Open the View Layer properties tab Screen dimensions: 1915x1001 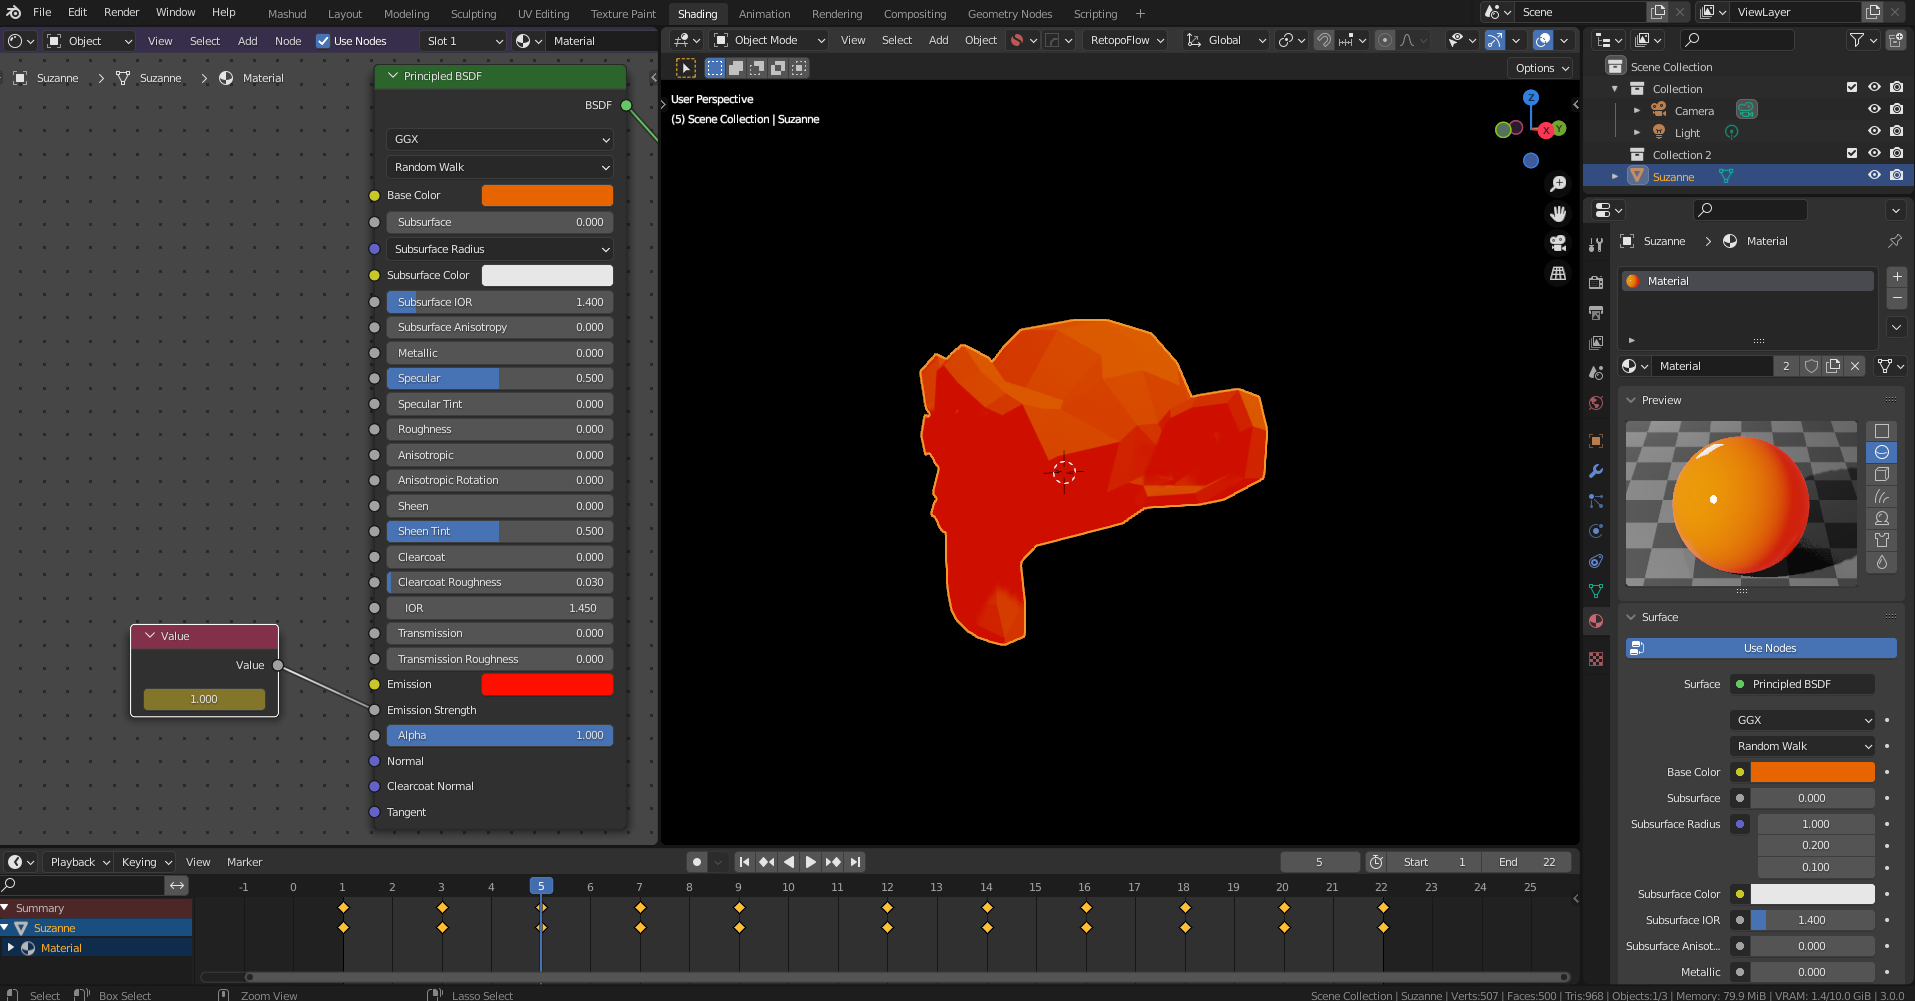[1596, 343]
